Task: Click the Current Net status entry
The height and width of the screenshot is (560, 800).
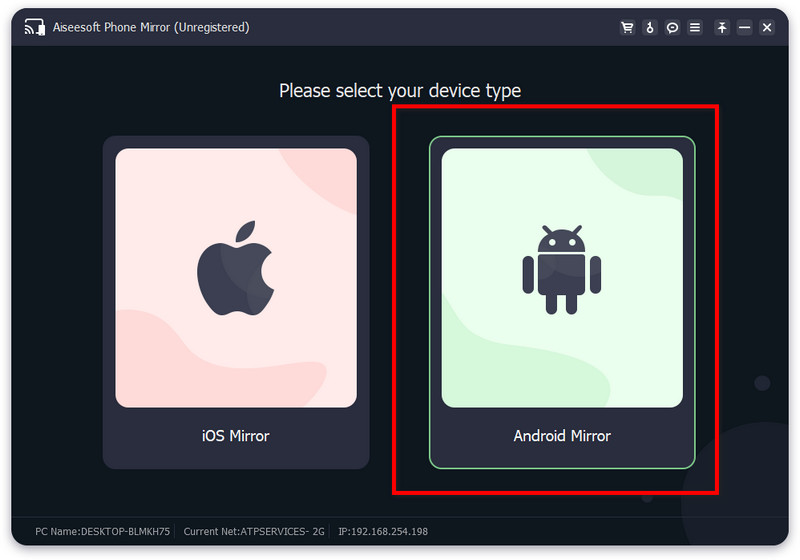Action: point(254,531)
